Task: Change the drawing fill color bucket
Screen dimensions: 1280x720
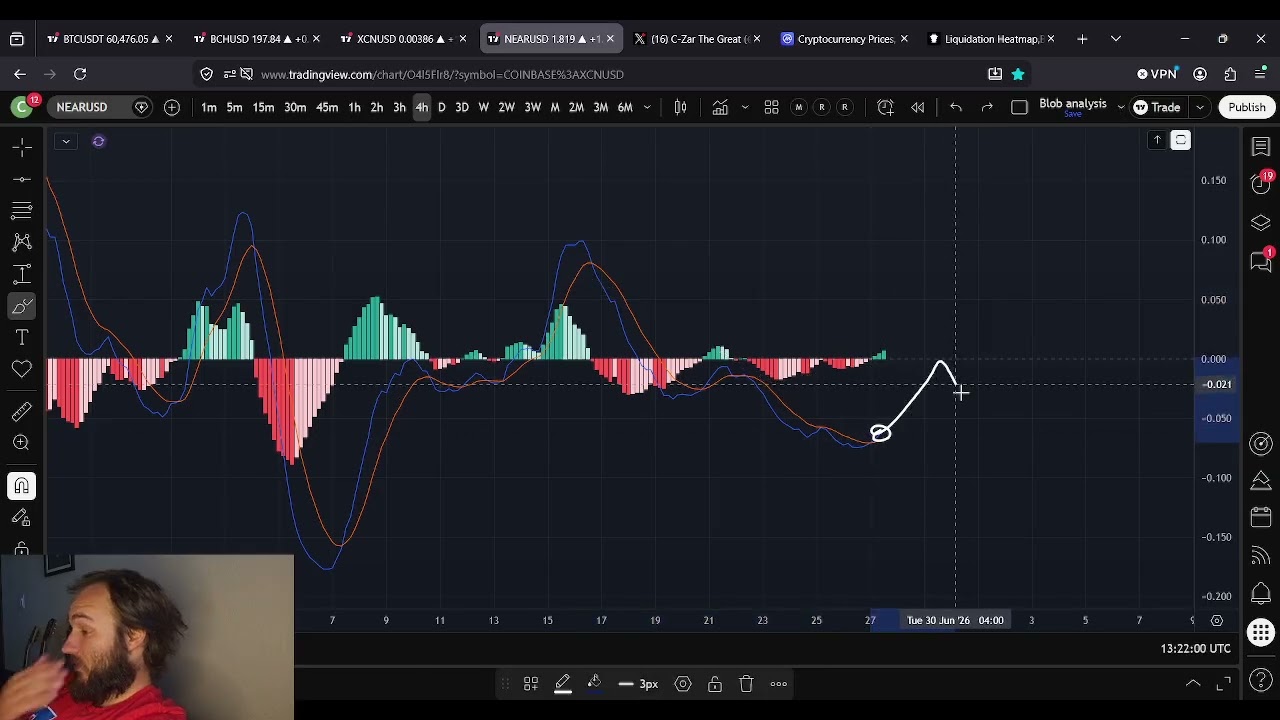Action: point(594,684)
